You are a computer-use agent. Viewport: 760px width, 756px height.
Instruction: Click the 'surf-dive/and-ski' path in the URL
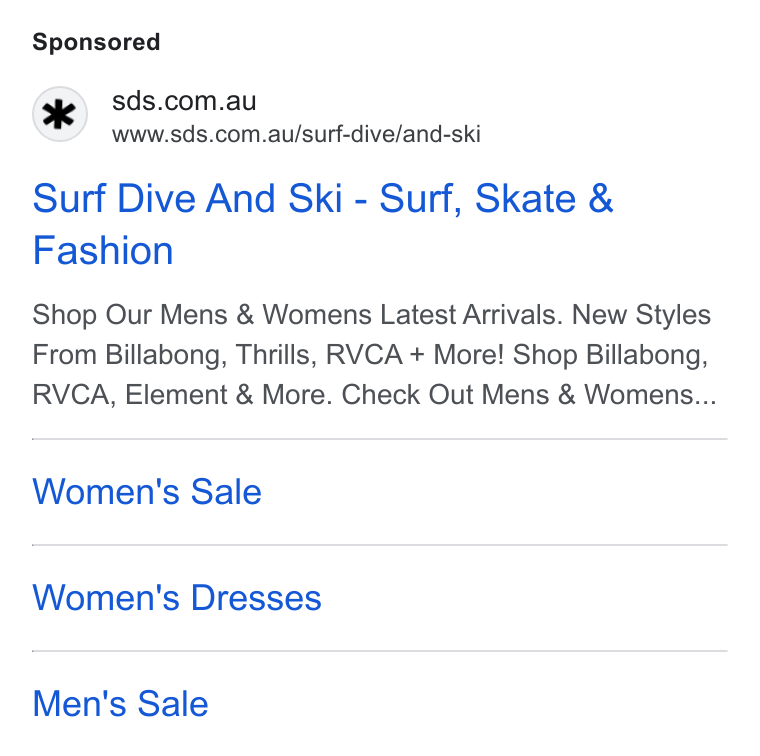coord(391,134)
